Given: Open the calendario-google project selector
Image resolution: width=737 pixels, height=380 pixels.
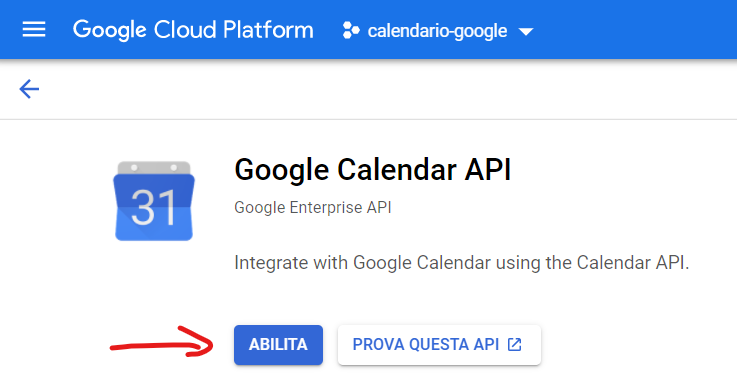Looking at the screenshot, I should click(x=438, y=31).
